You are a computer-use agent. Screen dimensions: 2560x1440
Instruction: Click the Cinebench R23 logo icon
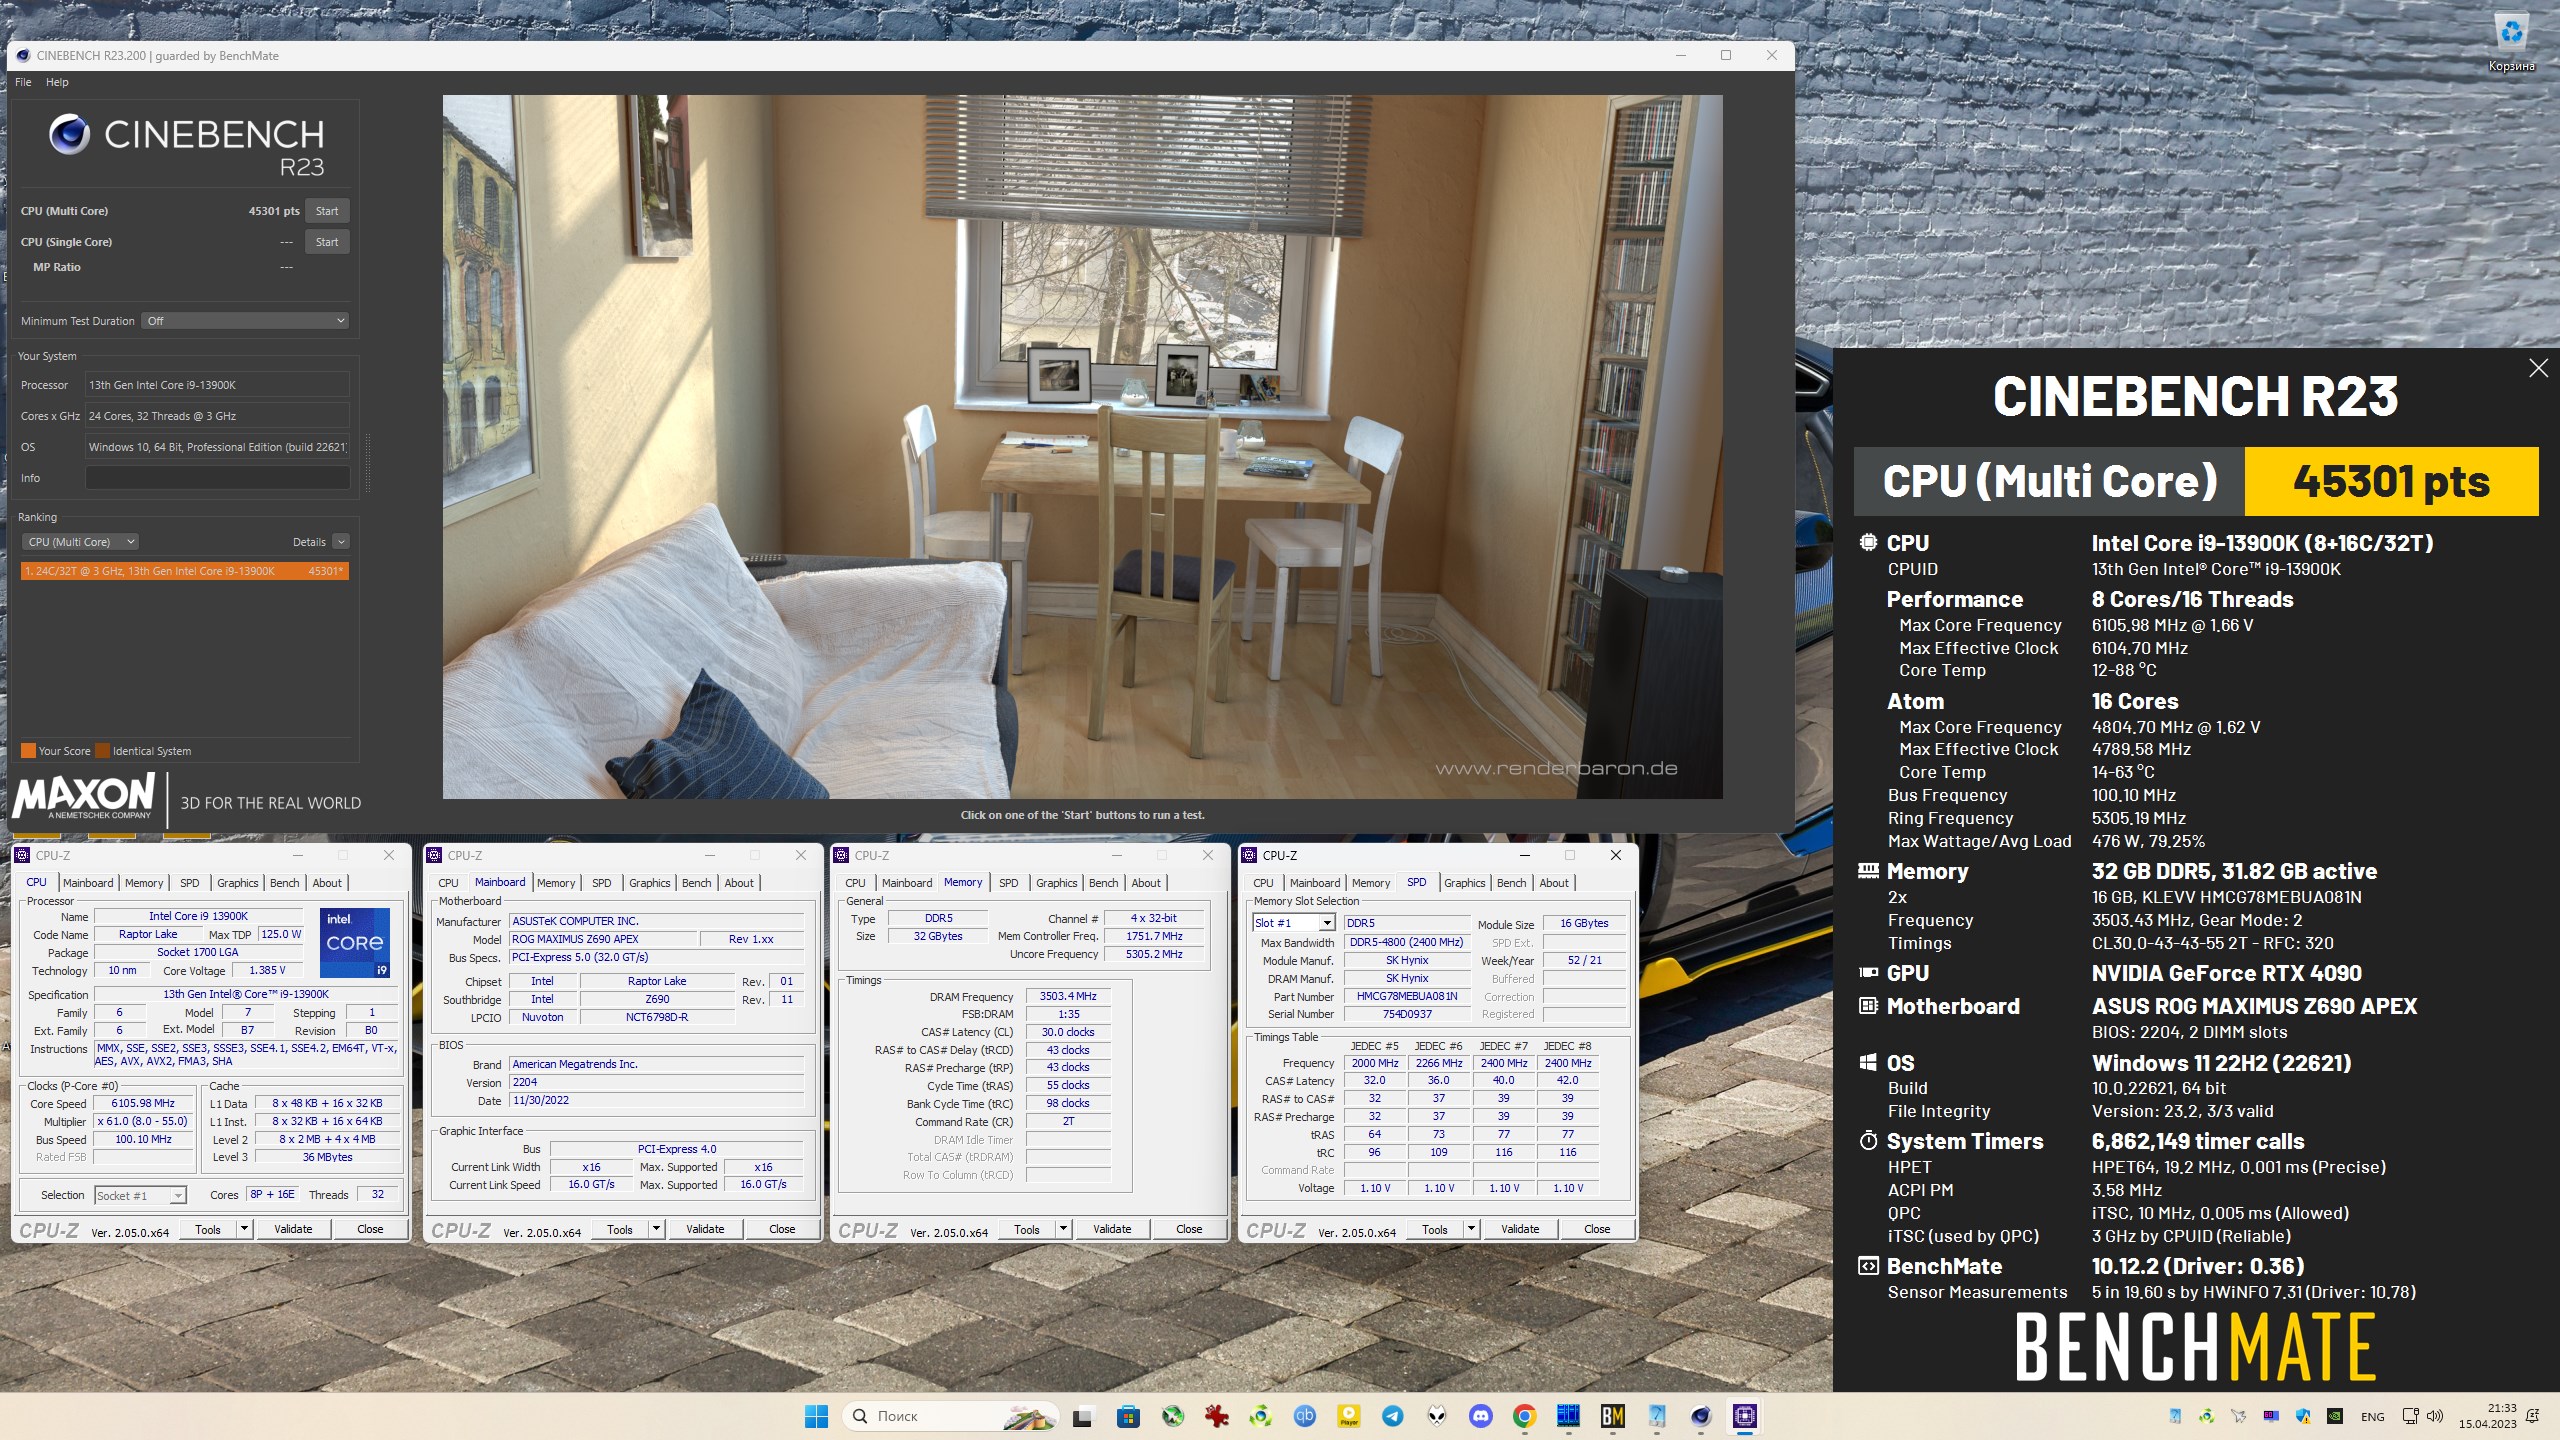tap(69, 134)
